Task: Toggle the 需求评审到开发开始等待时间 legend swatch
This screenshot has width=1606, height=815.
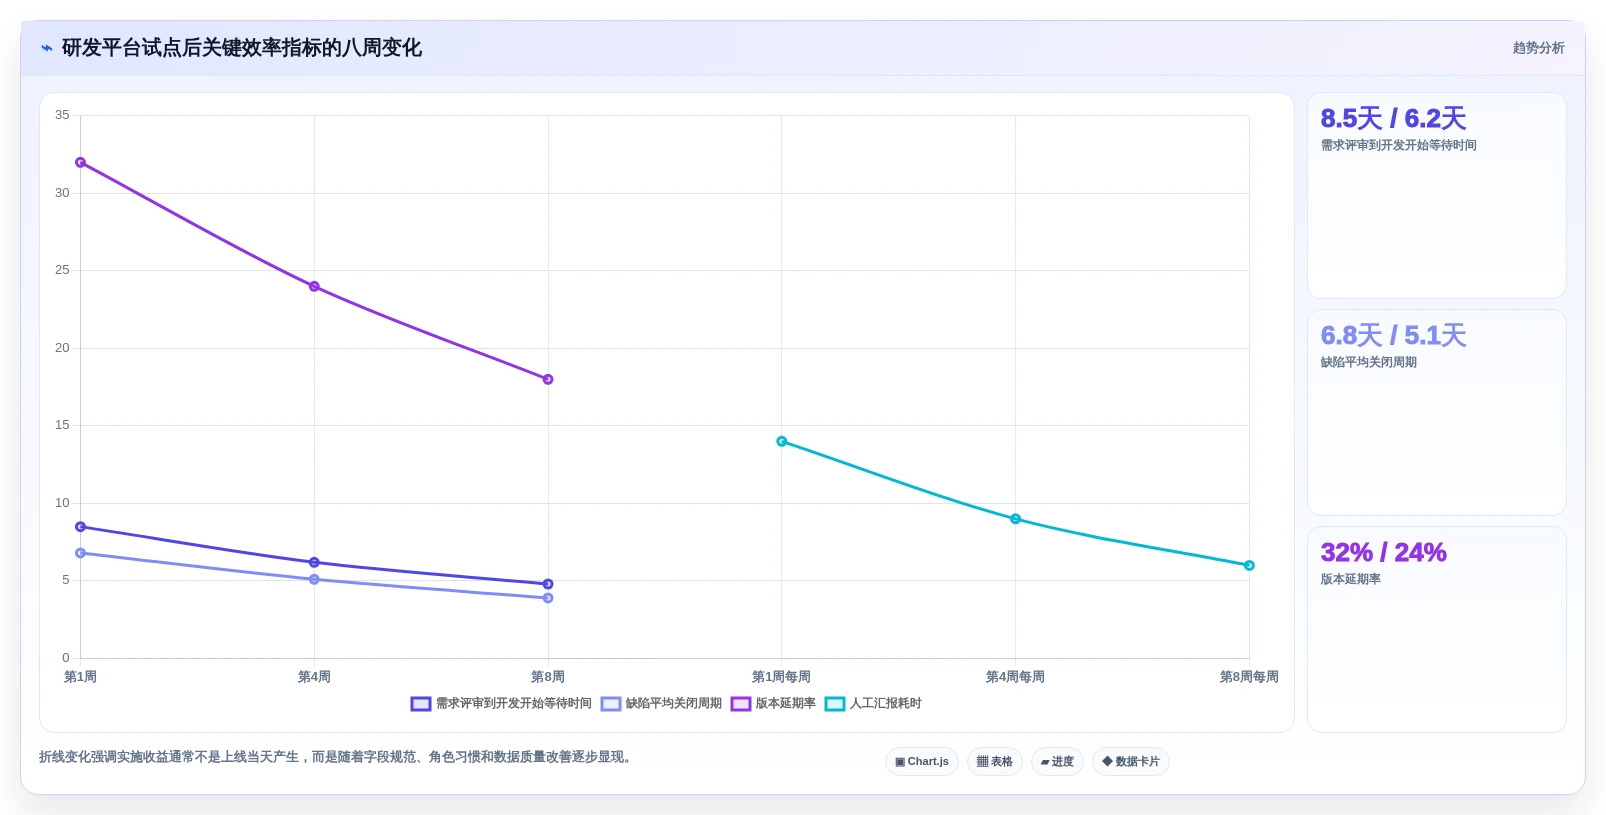Action: click(x=421, y=704)
